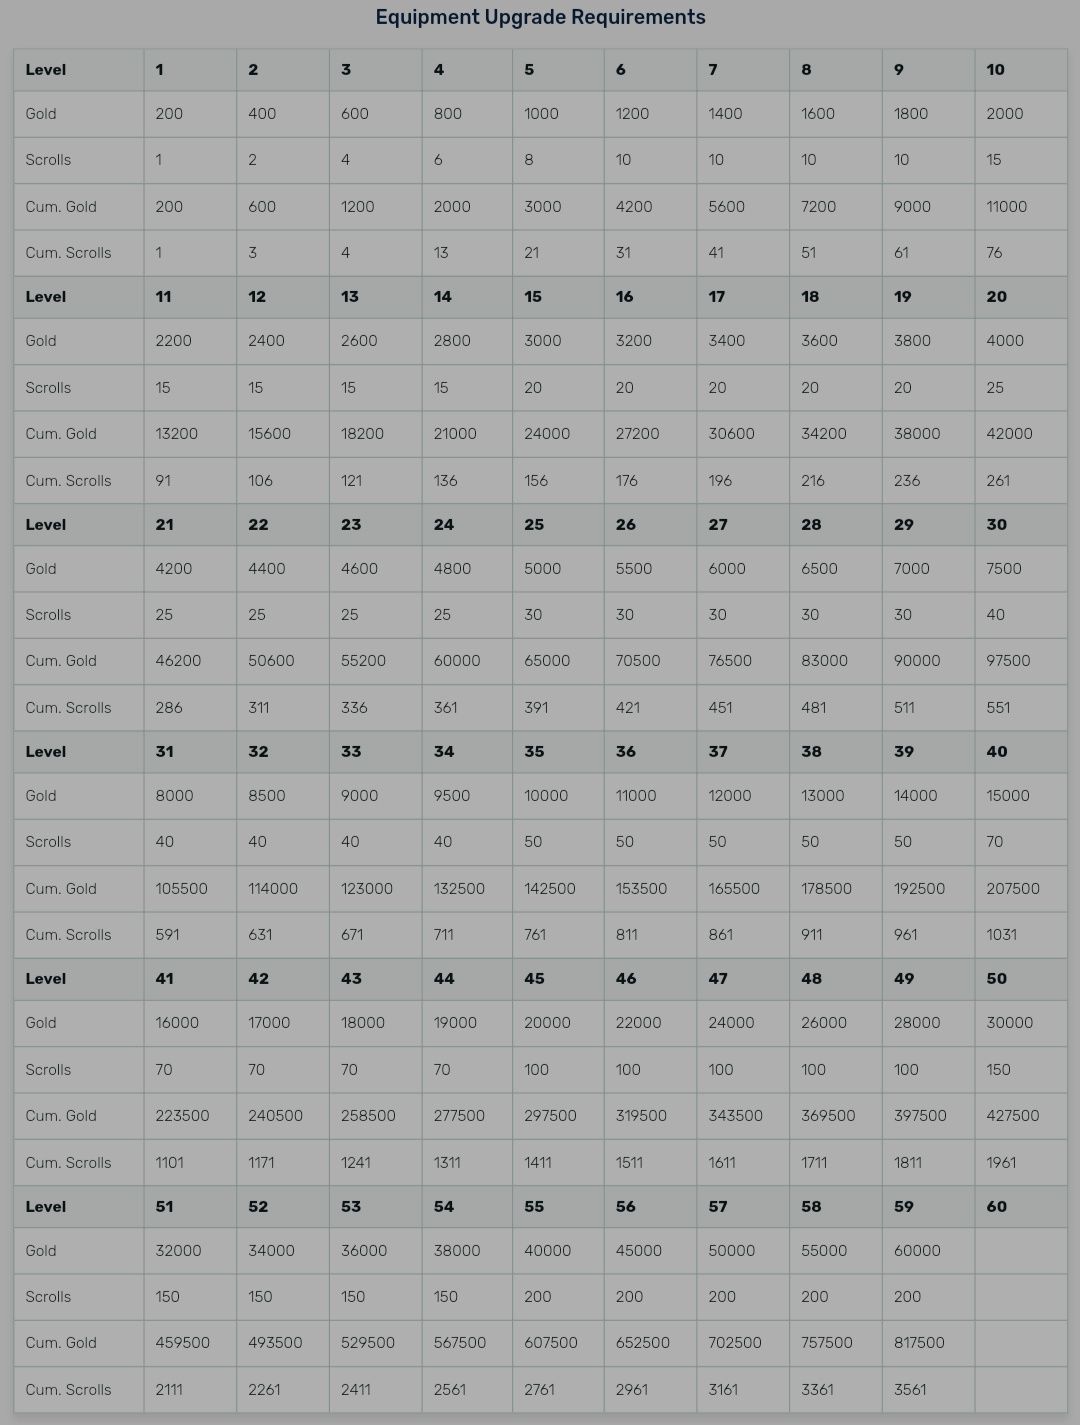Select the 427500 cumulative gold cell
This screenshot has height=1425, width=1080.
pos(1012,1116)
